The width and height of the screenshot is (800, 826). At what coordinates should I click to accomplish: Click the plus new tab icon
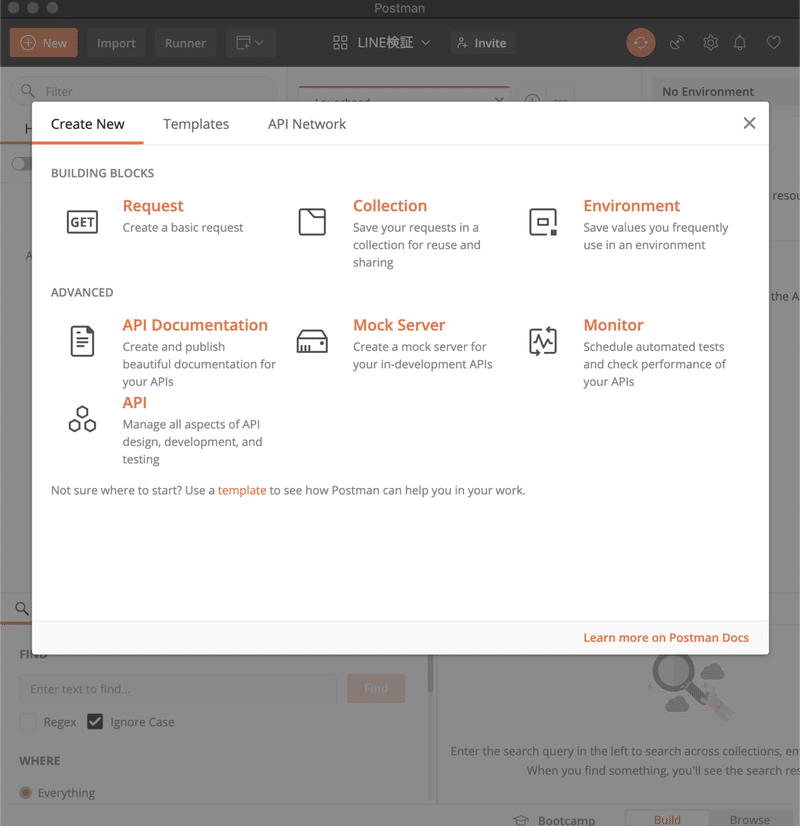coord(532,99)
